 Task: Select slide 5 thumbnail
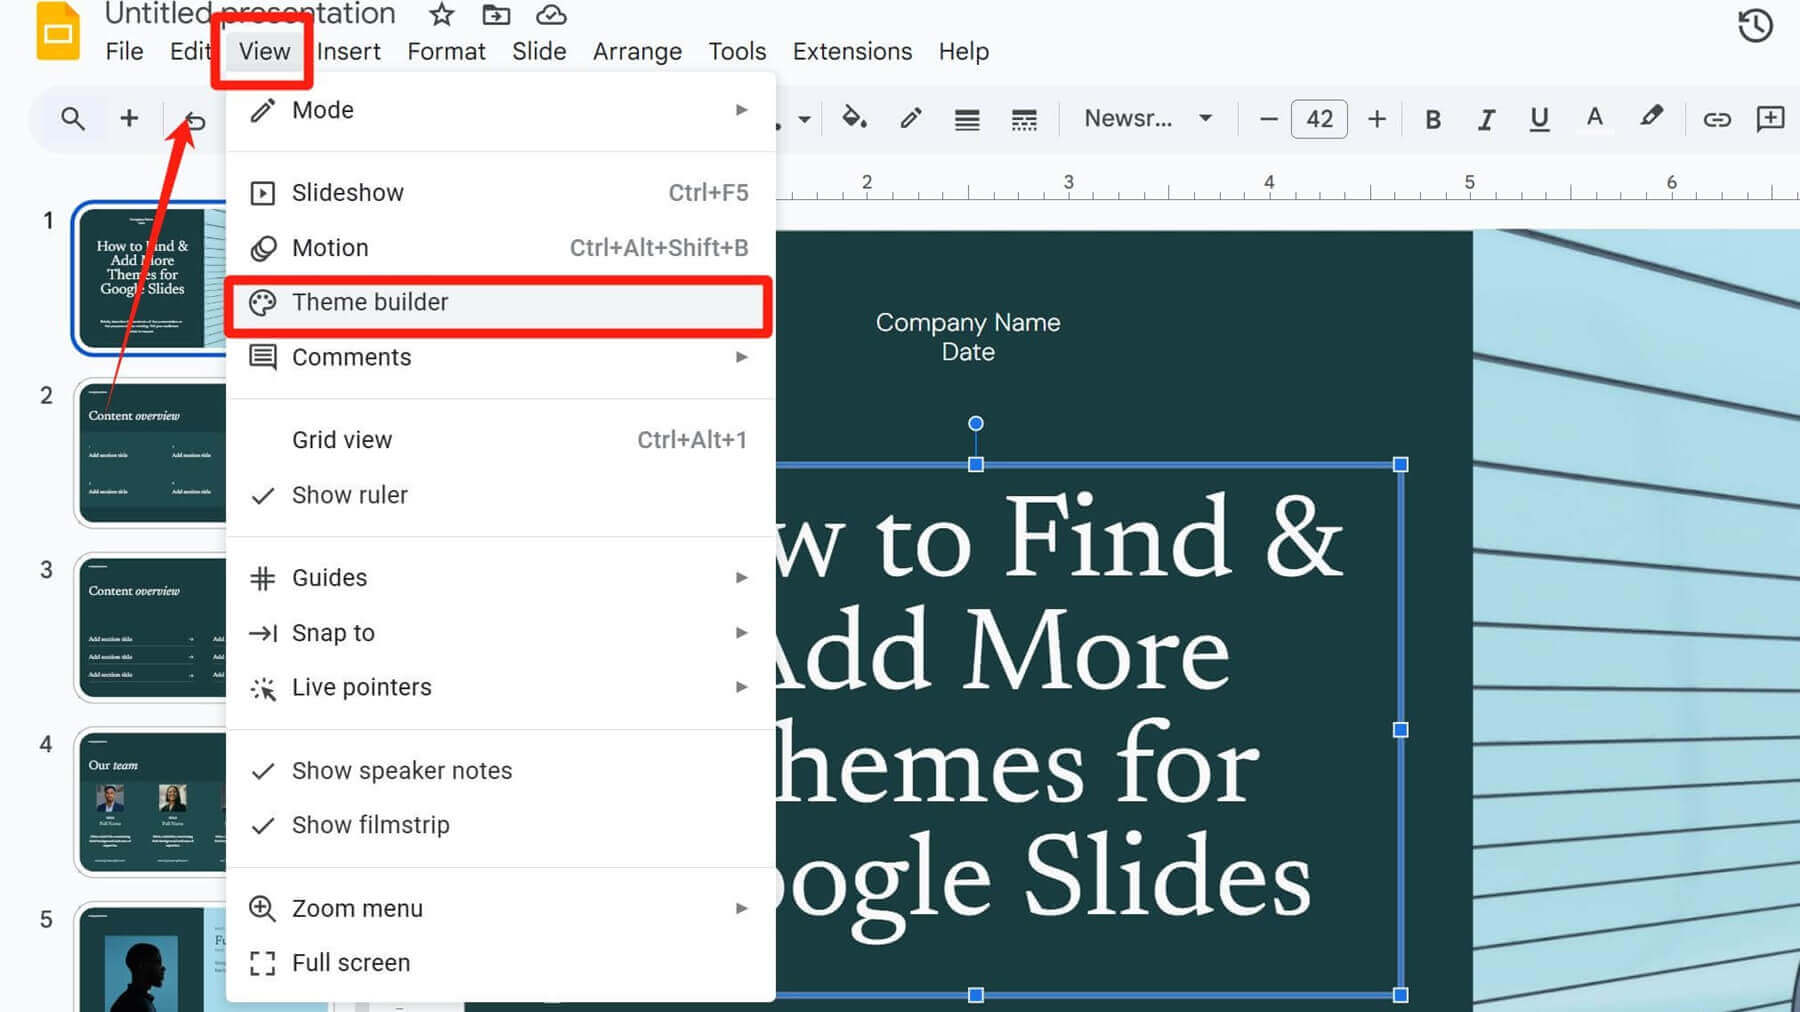[x=151, y=958]
